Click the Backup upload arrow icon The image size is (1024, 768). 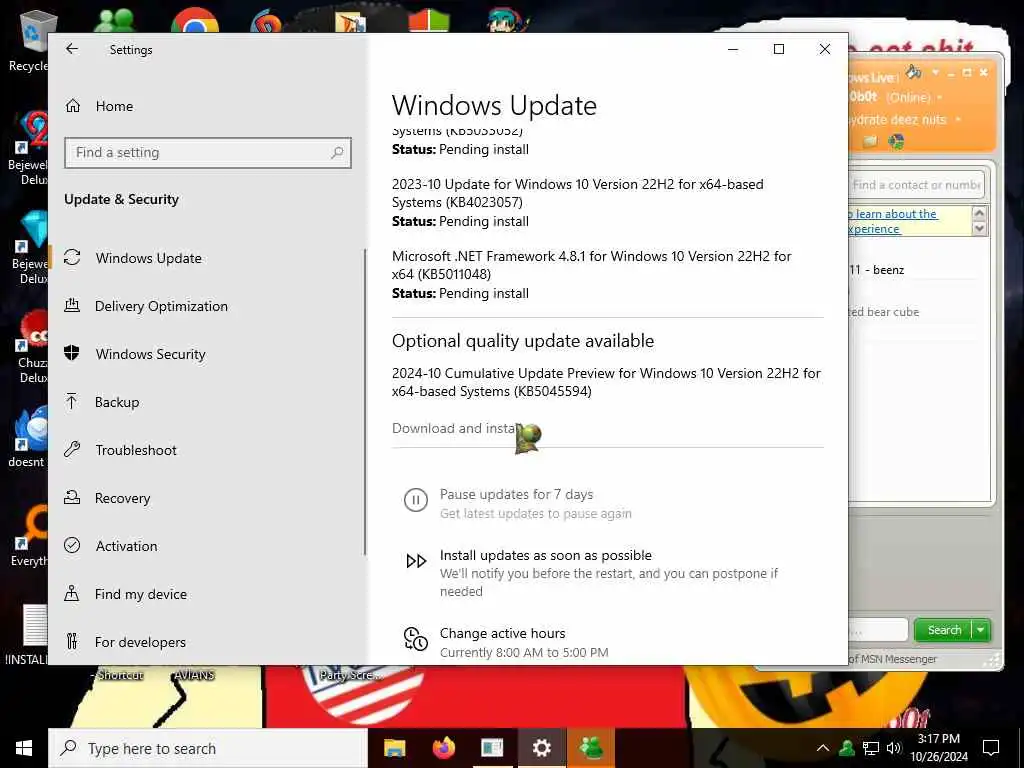(72, 402)
